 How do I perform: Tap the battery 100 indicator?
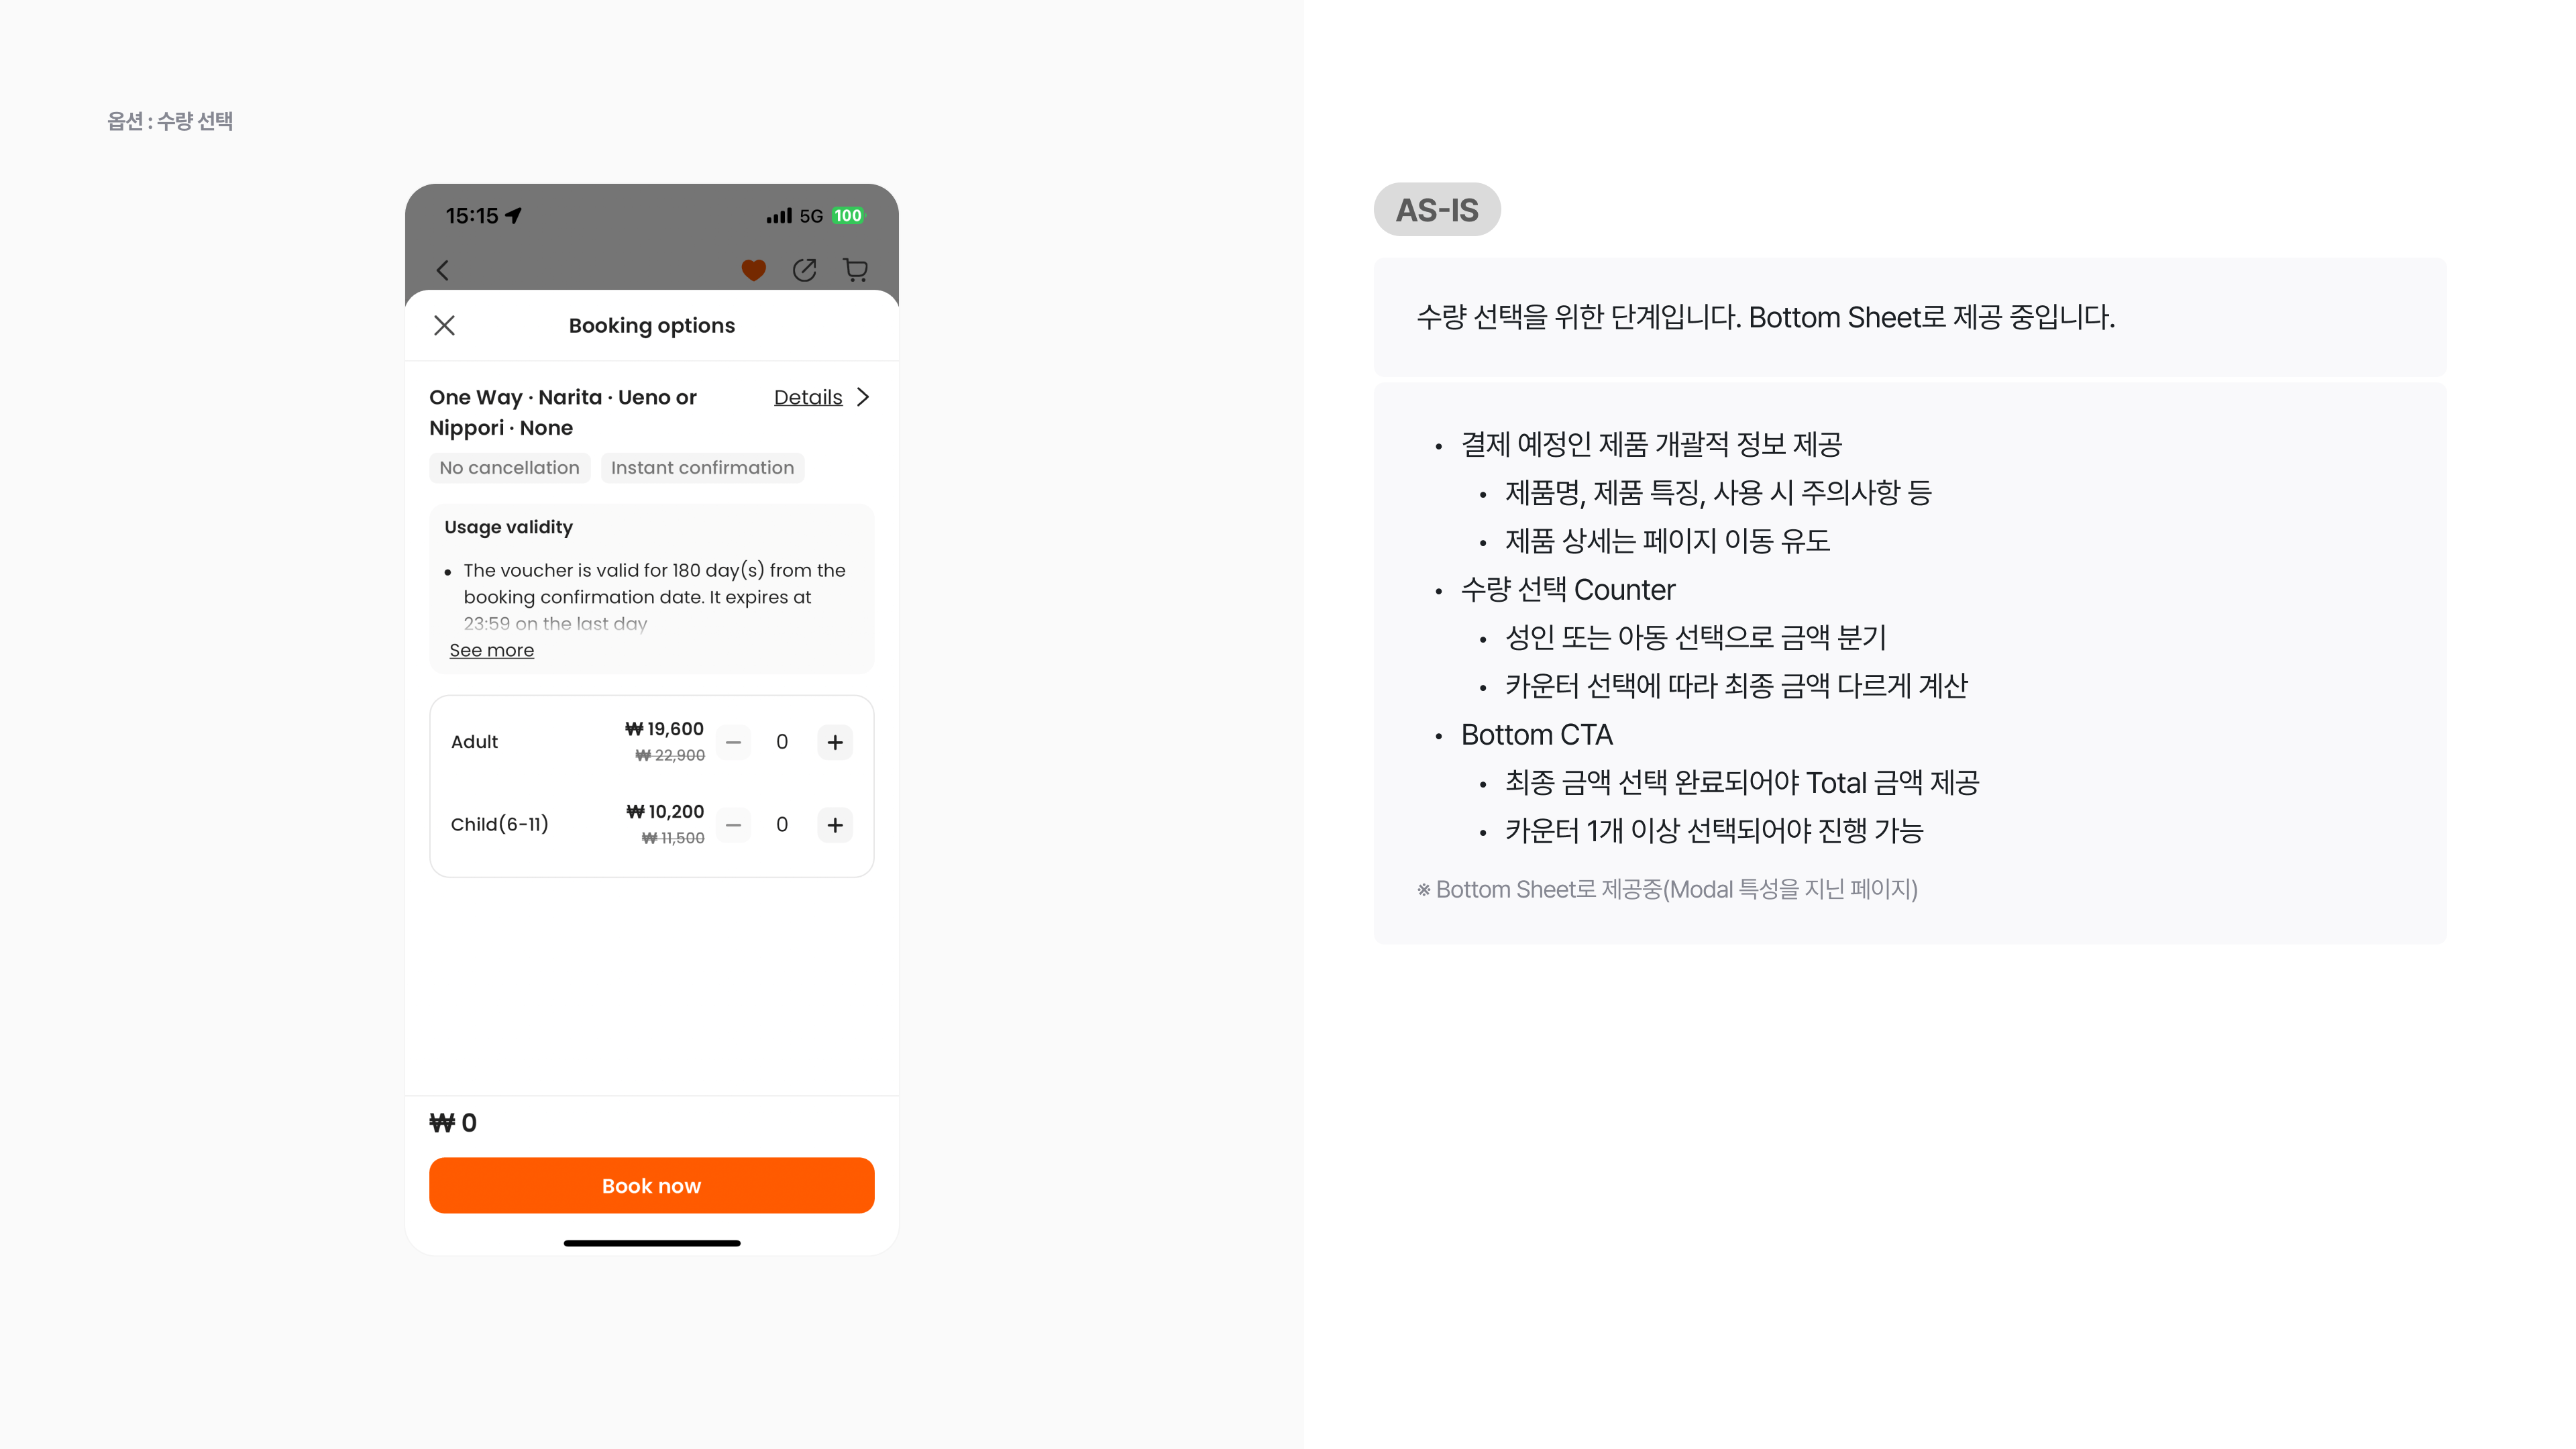click(x=848, y=216)
